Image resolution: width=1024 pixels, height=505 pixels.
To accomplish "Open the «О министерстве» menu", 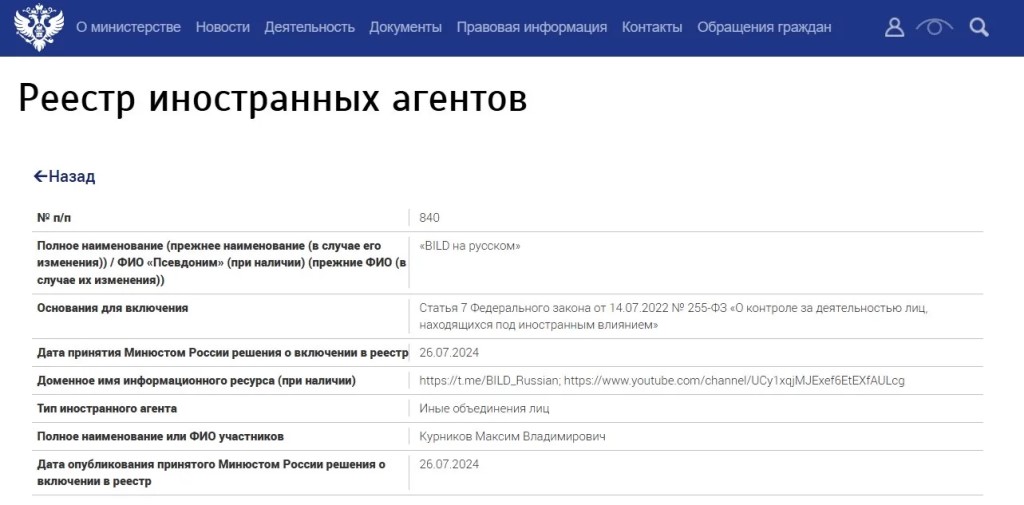I will click(129, 27).
